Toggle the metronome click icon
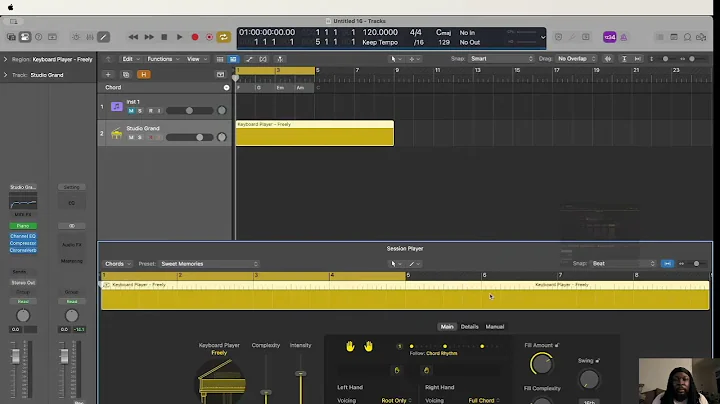Viewport: 720px width, 404px height. point(624,37)
